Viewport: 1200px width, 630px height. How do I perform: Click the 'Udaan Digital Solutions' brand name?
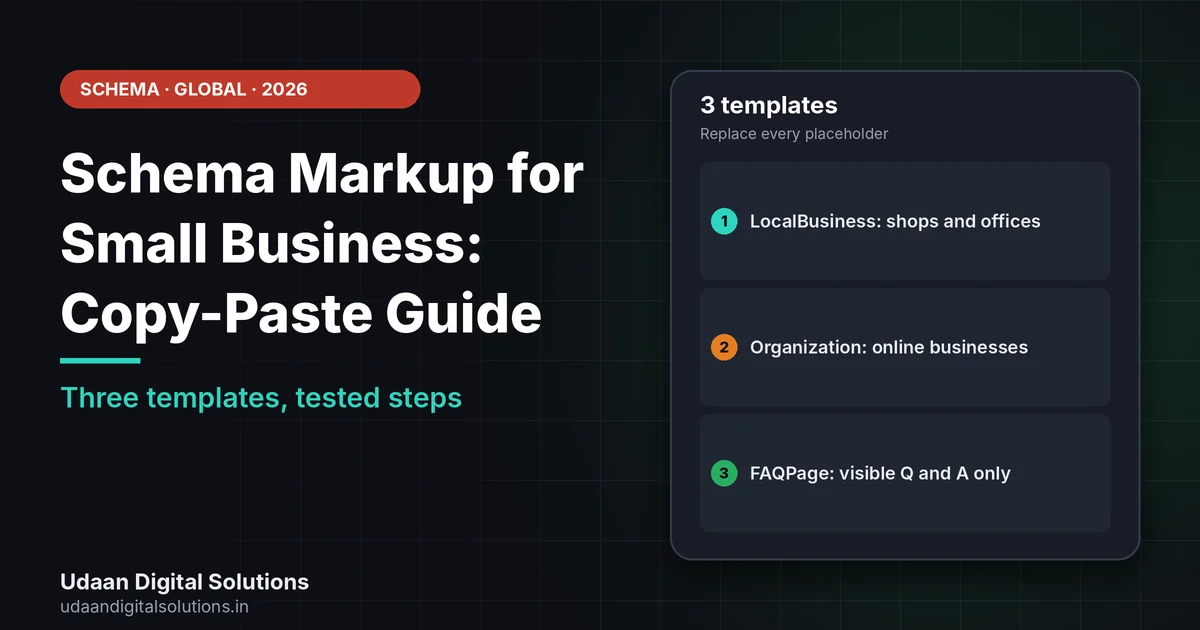(x=185, y=582)
